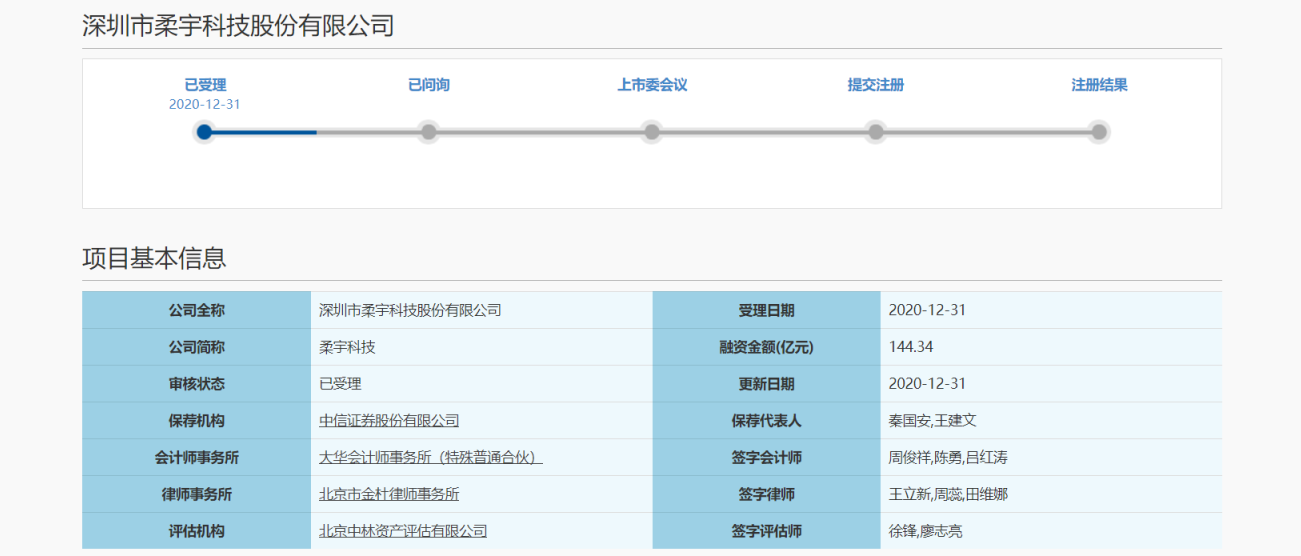Click the 徐锋,廖志亮 appraisers value
Screen dimensions: 1301x556
click(925, 531)
